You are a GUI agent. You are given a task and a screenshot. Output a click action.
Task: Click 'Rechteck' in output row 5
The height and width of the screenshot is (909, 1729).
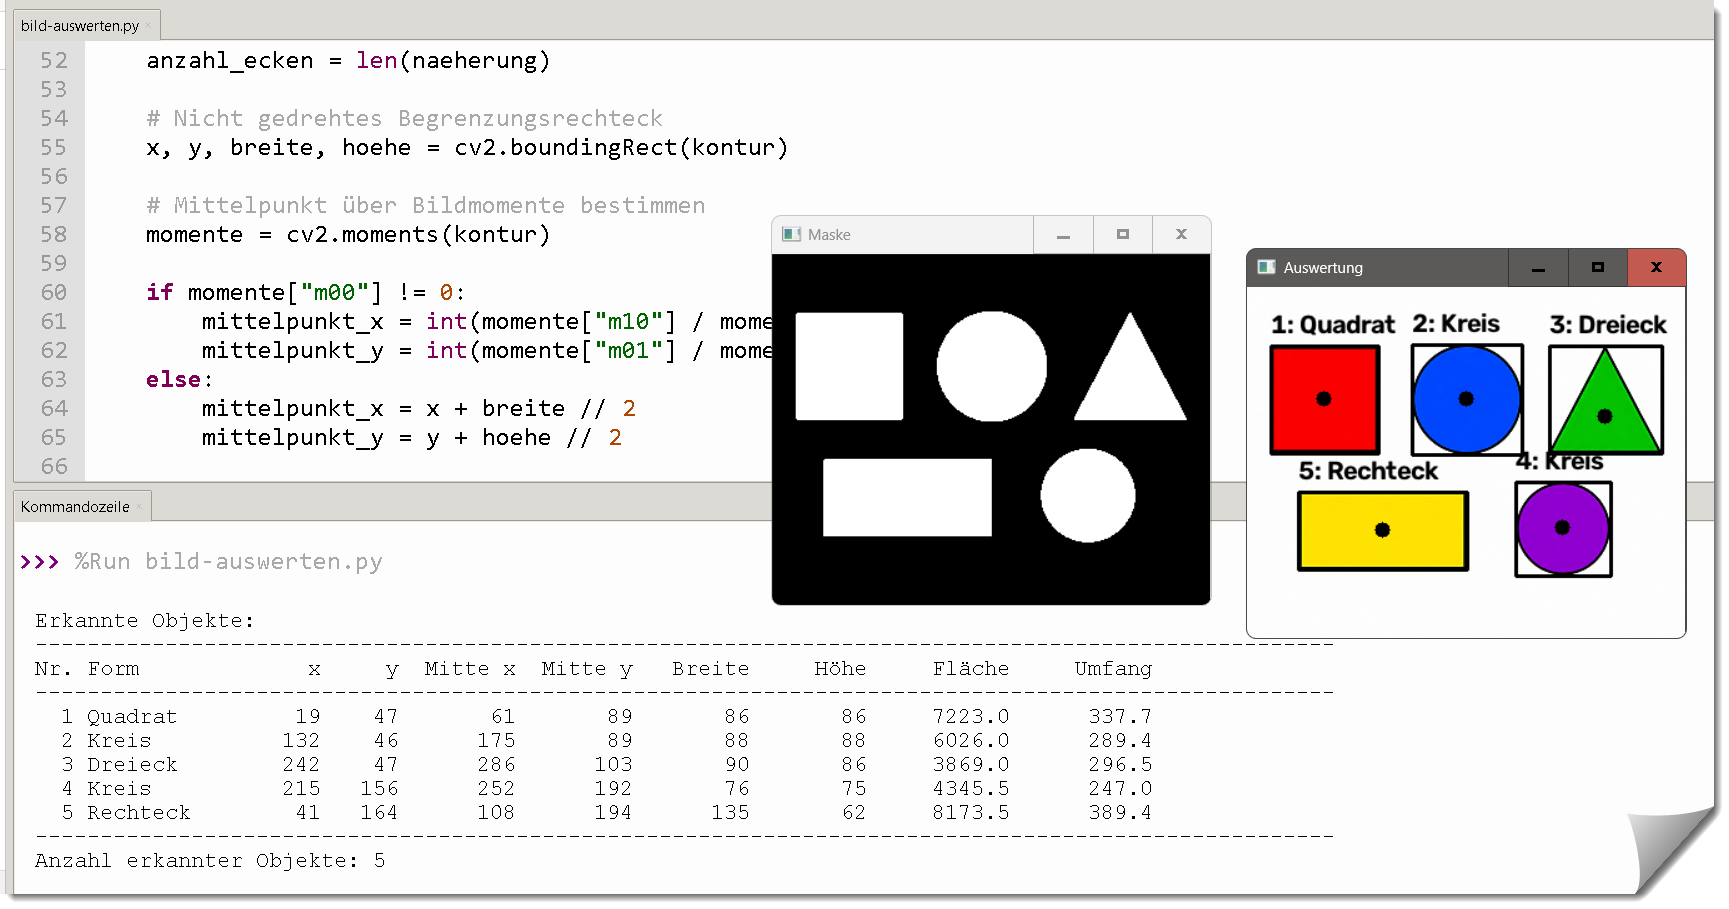click(138, 813)
